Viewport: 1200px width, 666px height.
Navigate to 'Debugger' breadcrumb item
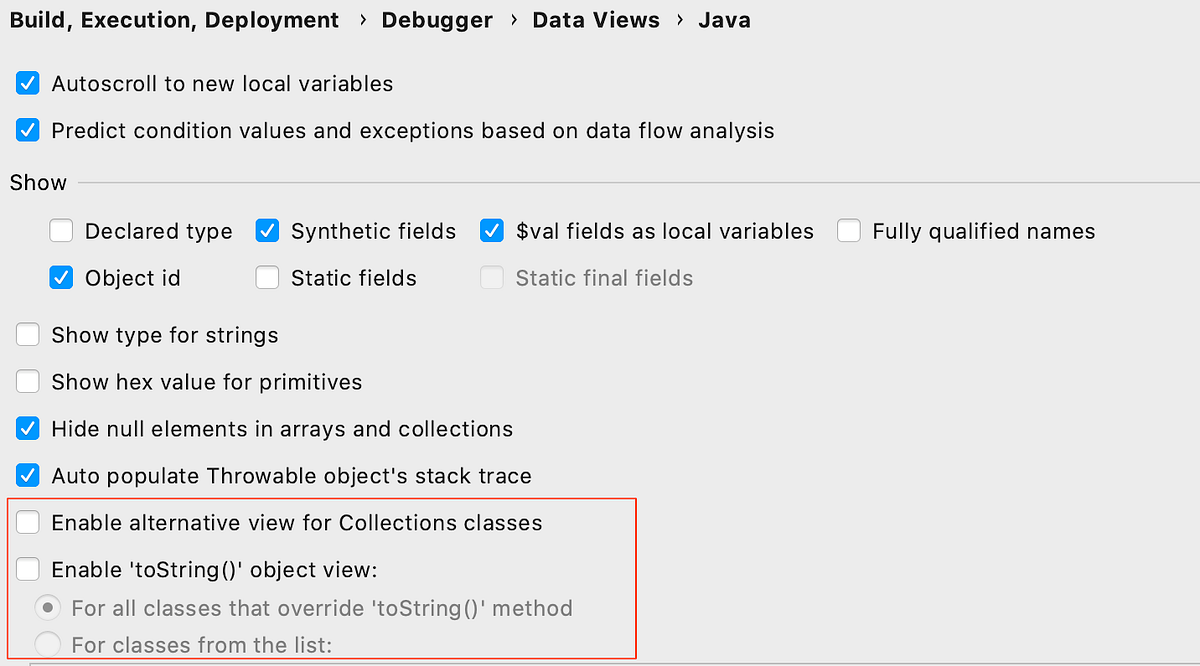[x=437, y=19]
